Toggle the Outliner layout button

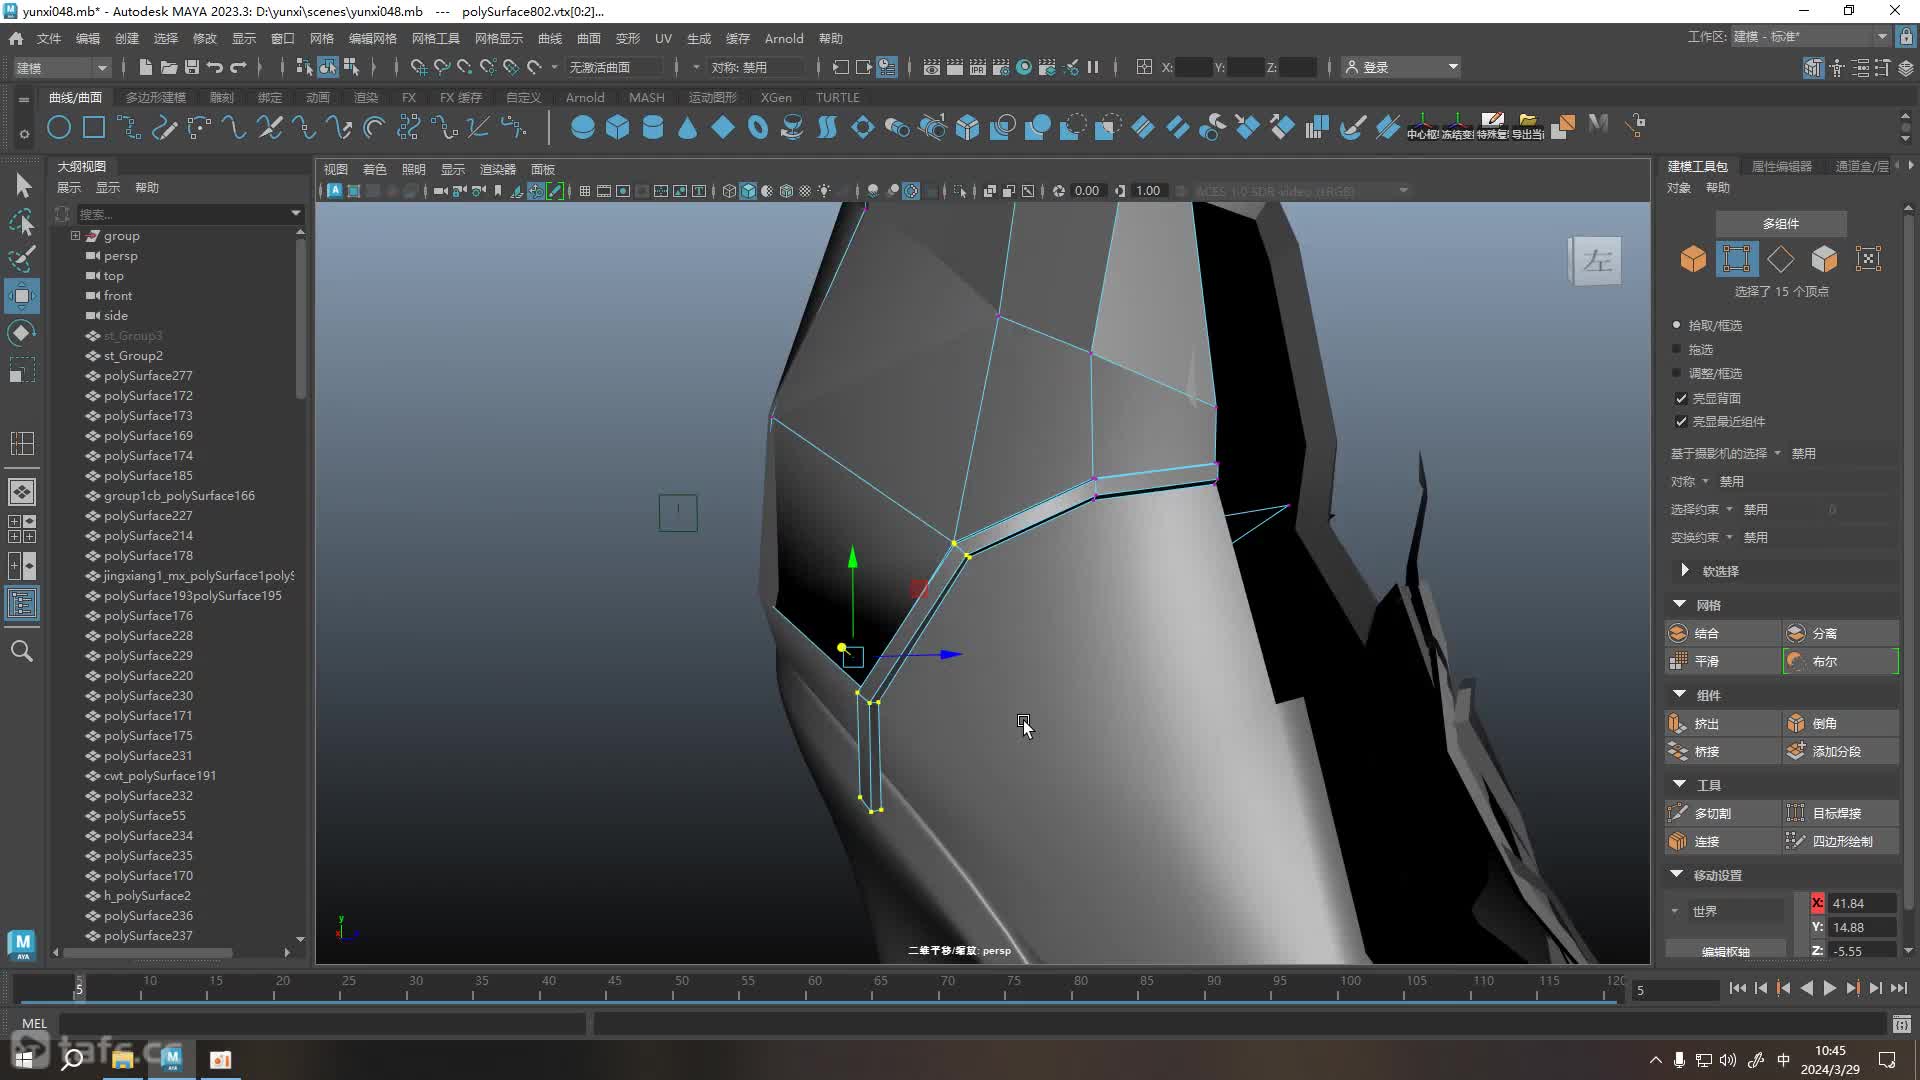(22, 603)
